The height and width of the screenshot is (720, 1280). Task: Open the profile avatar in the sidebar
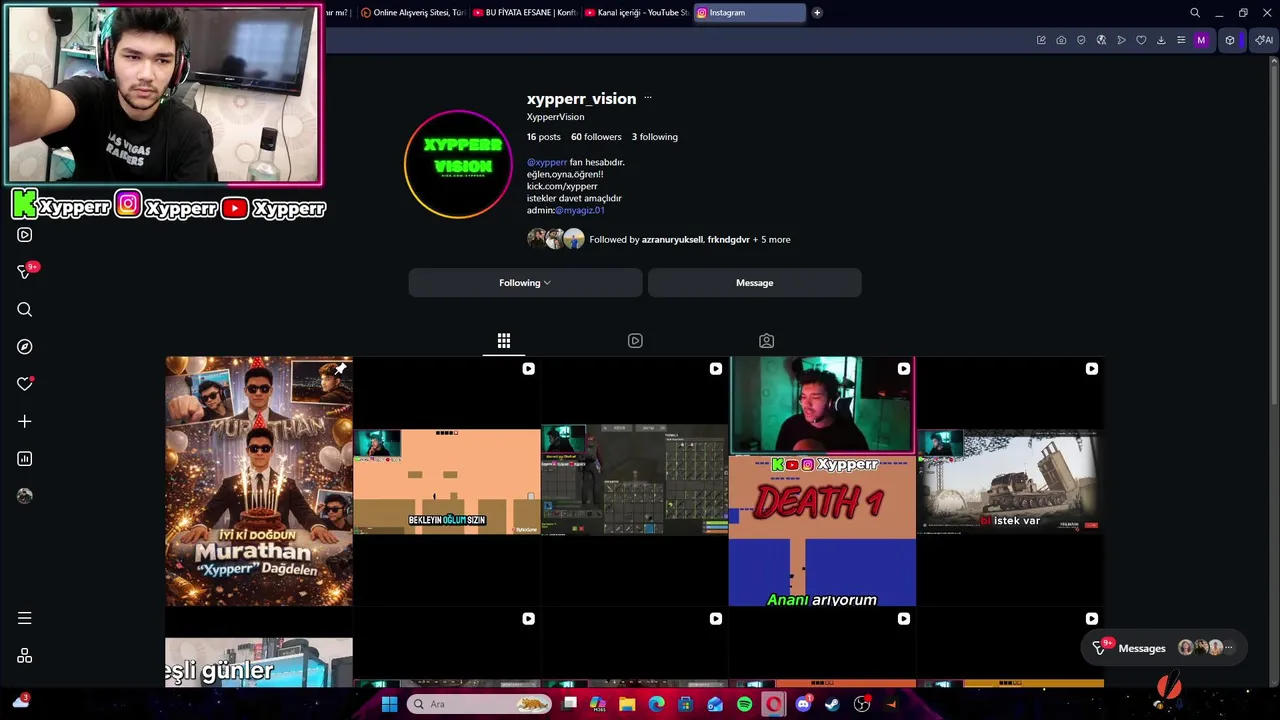[x=25, y=496]
